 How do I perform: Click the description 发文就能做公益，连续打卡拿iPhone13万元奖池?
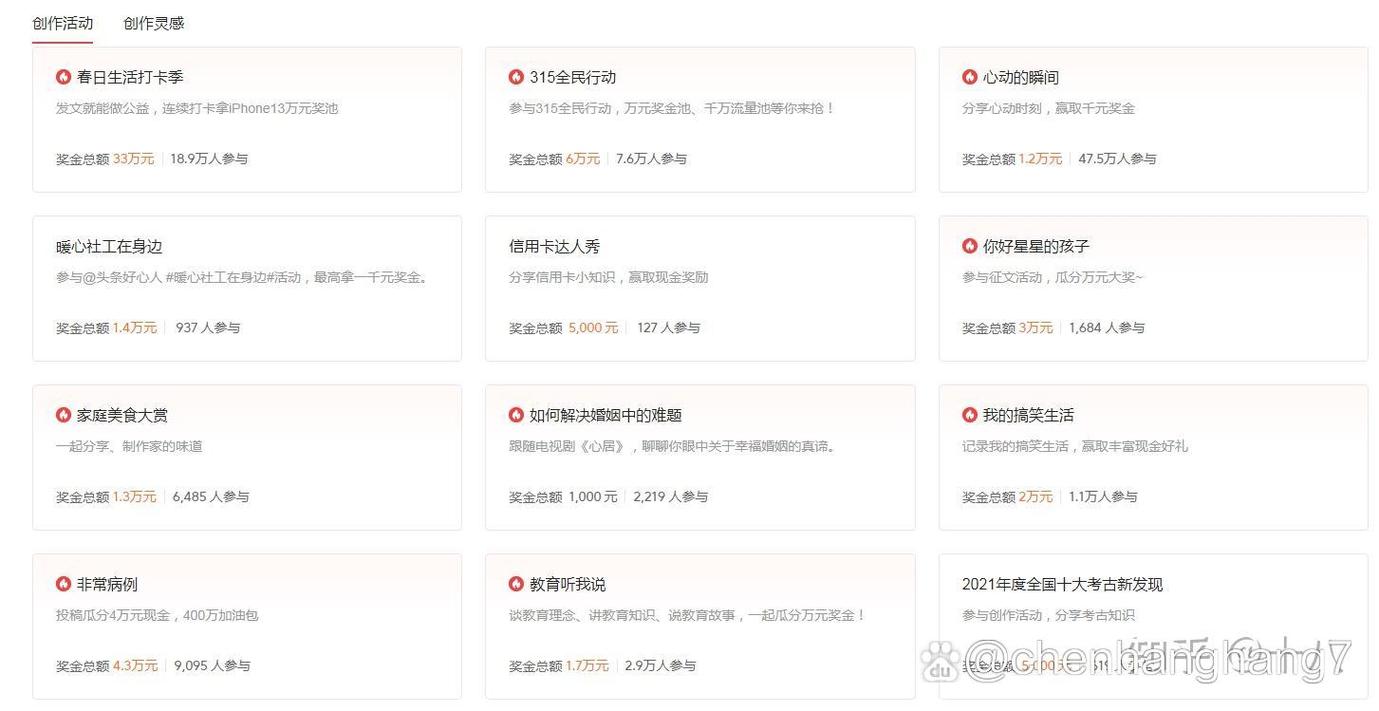(x=197, y=108)
